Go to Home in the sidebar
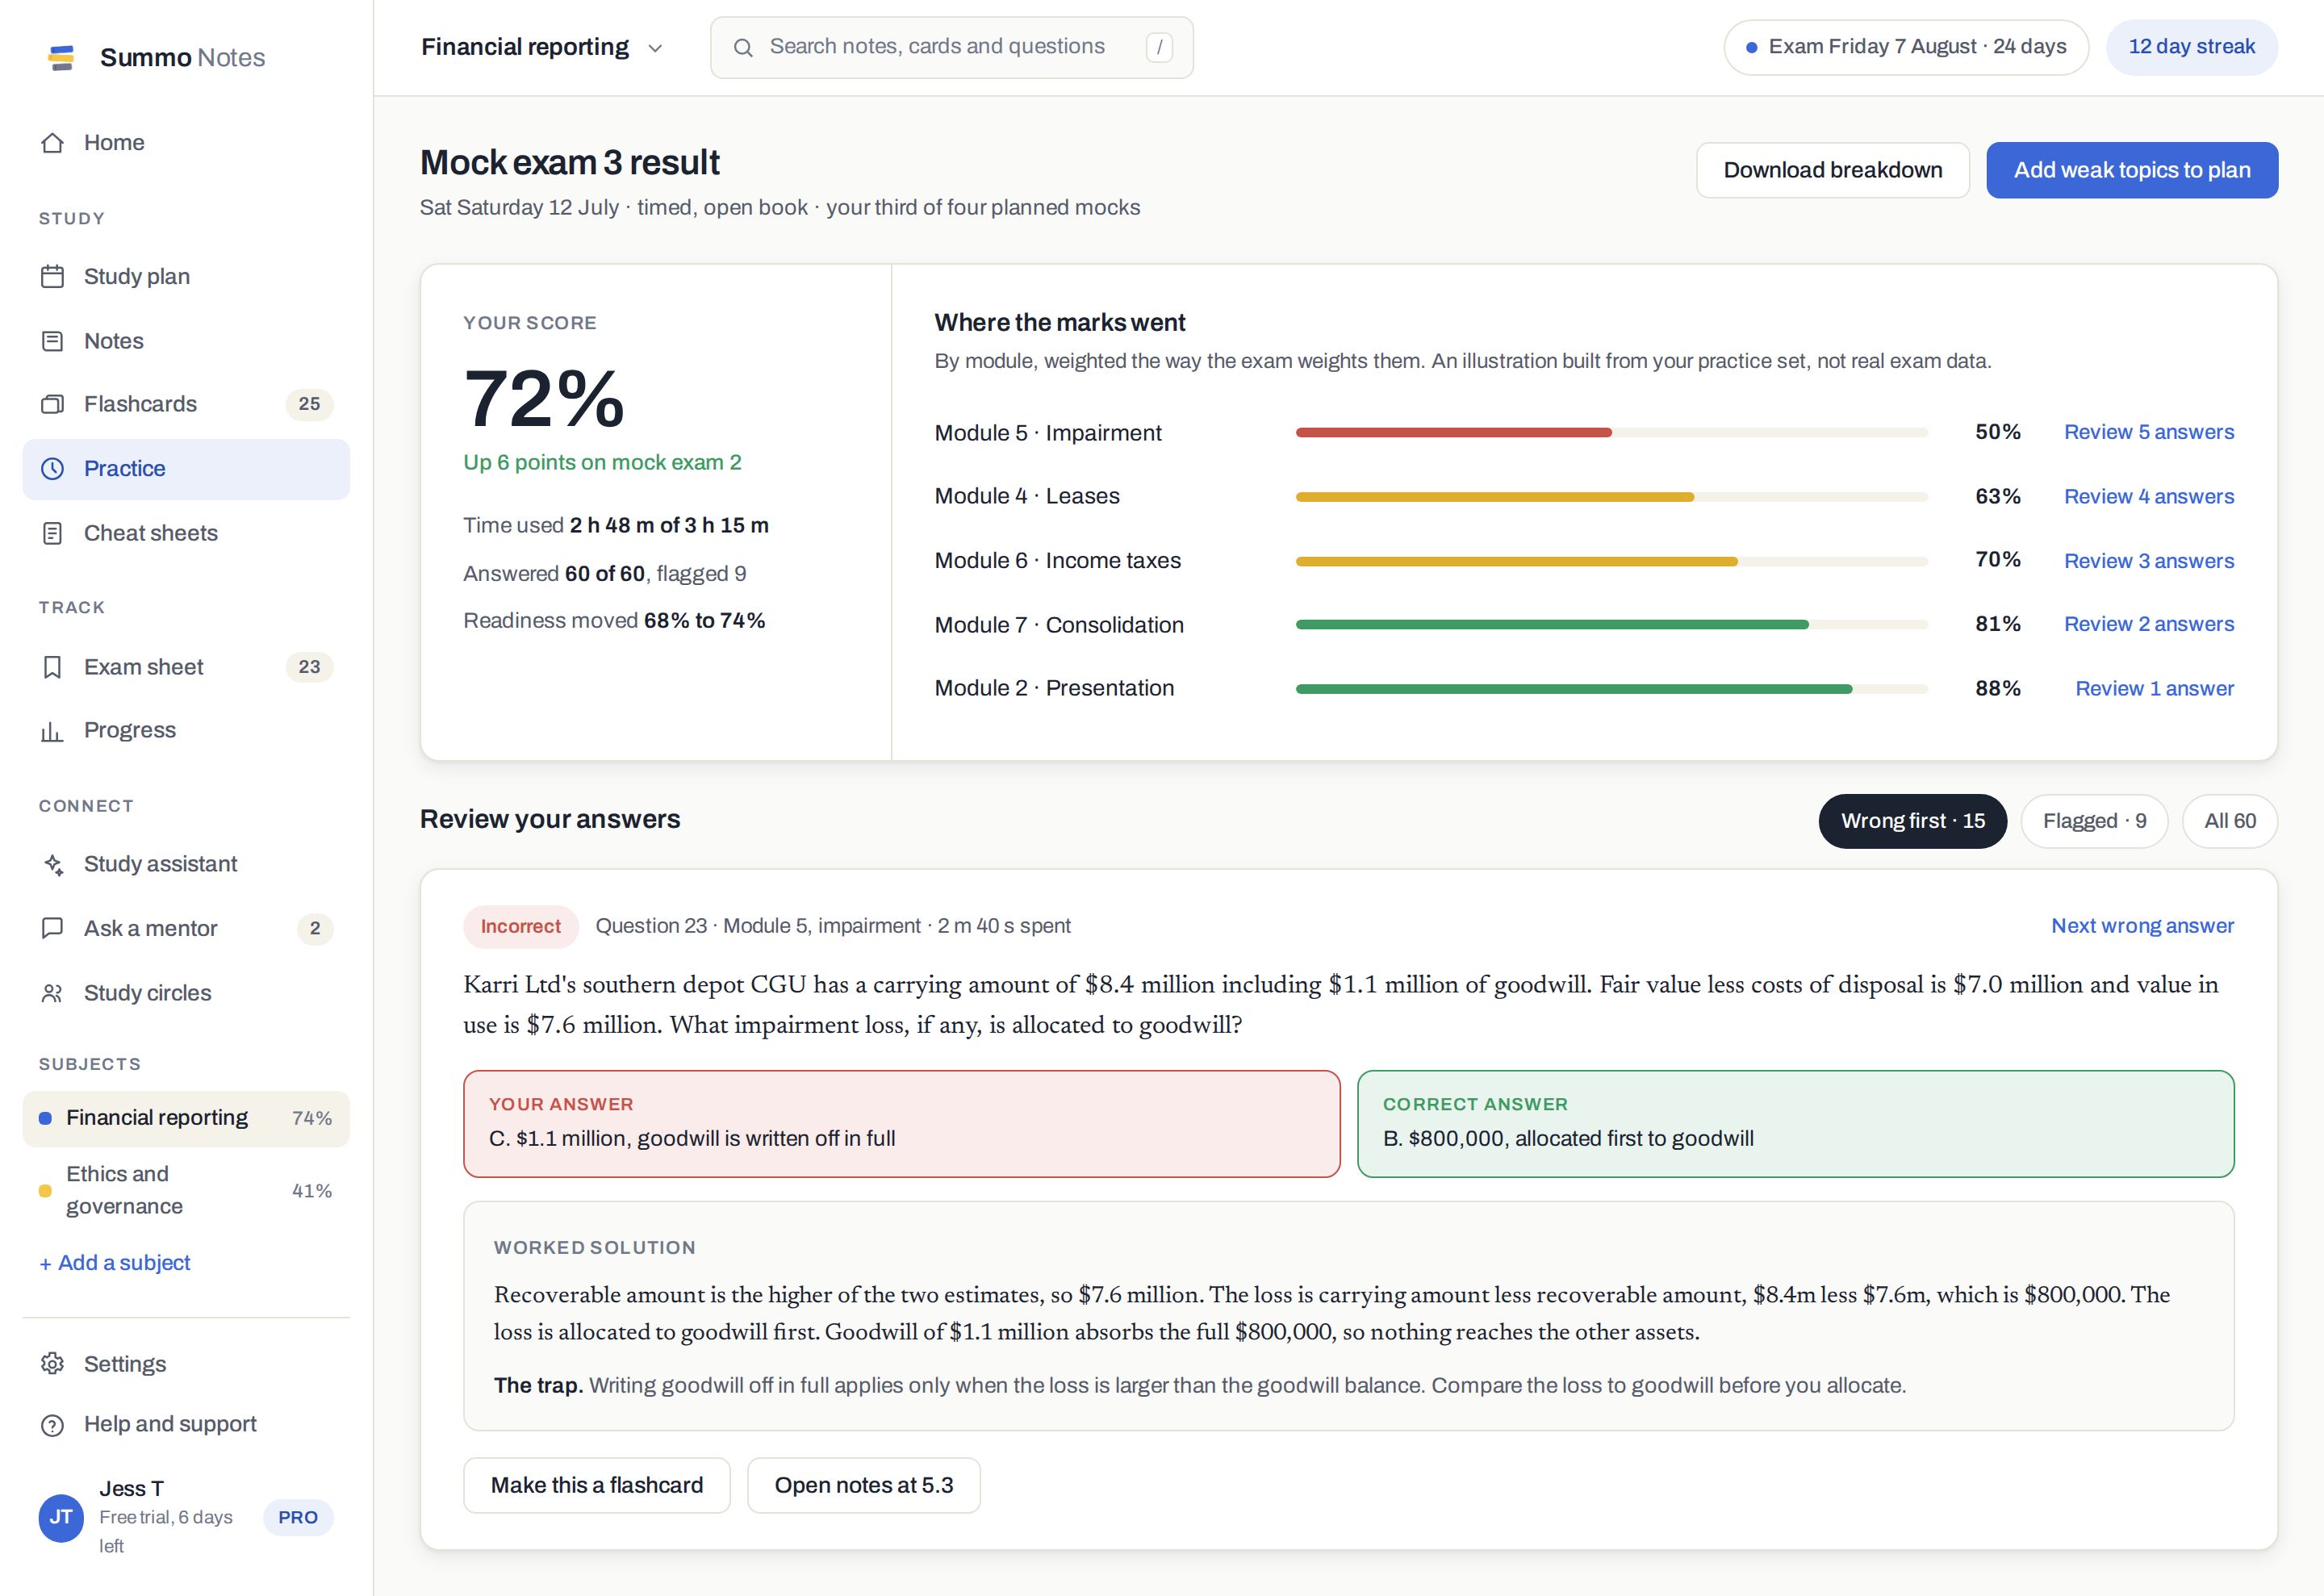 click(186, 143)
